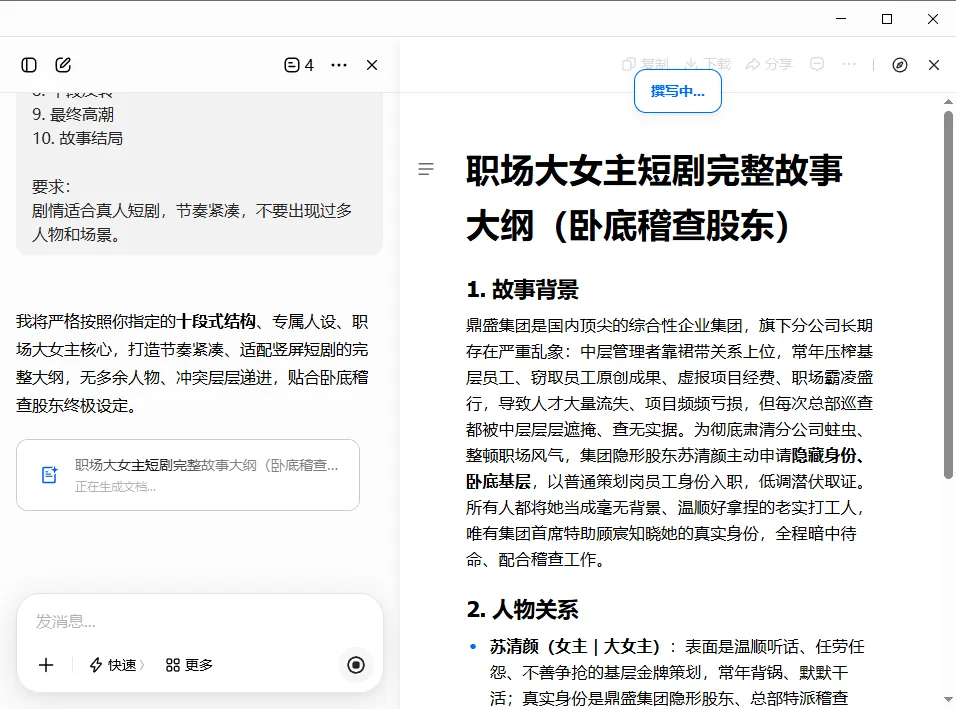Open the conversation list icon showing 4
This screenshot has width=956, height=709.
coord(299,65)
